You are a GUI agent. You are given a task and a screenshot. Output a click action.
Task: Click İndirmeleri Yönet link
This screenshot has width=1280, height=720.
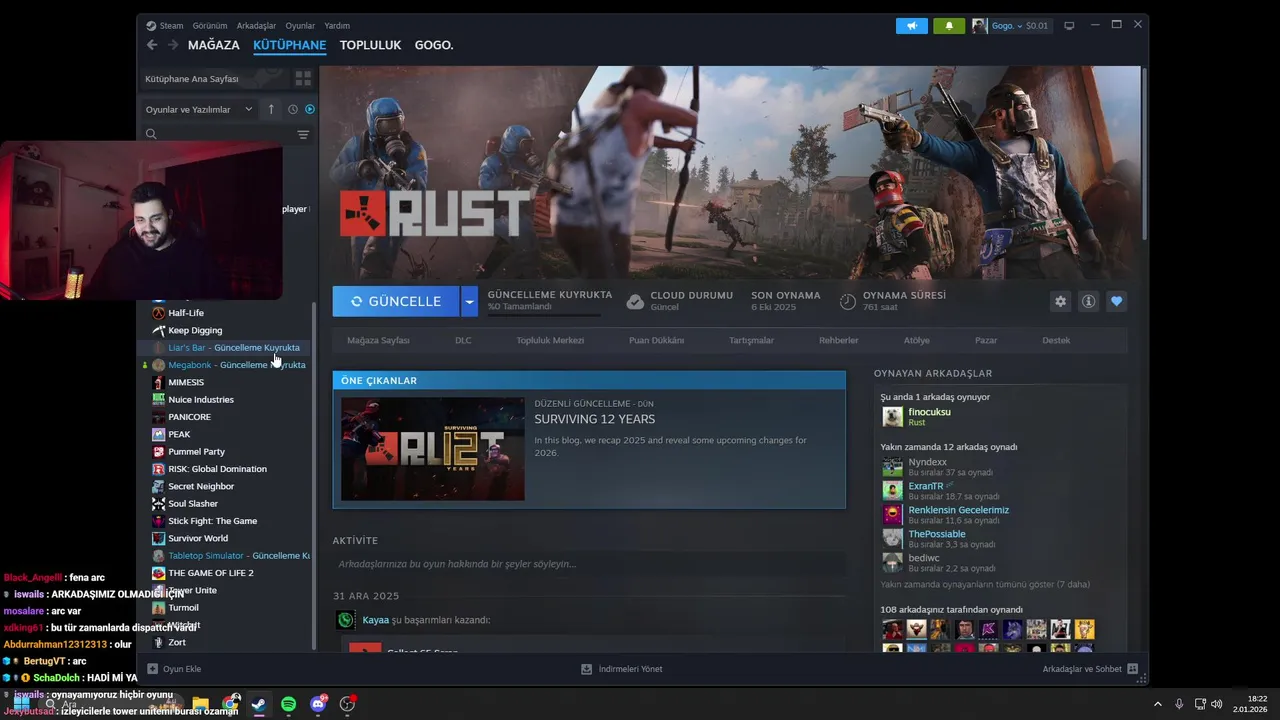(x=622, y=669)
